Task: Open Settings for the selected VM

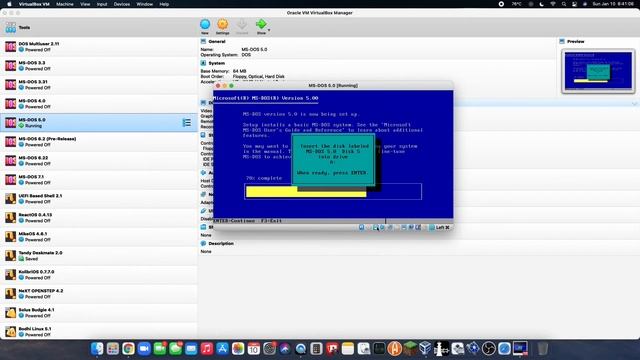Action: pos(222,24)
